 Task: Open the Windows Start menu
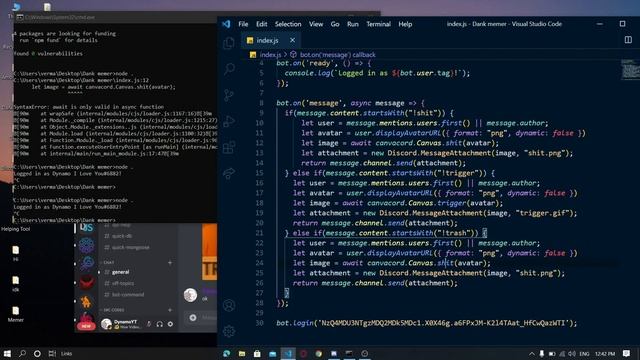click(x=7, y=353)
